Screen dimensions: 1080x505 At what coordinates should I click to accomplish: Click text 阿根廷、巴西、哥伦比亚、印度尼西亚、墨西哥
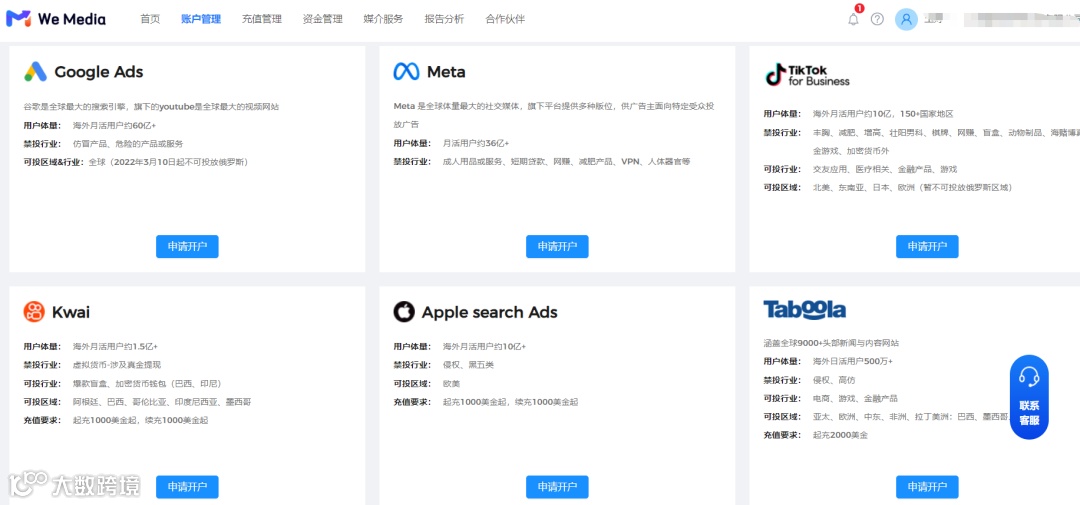162,402
